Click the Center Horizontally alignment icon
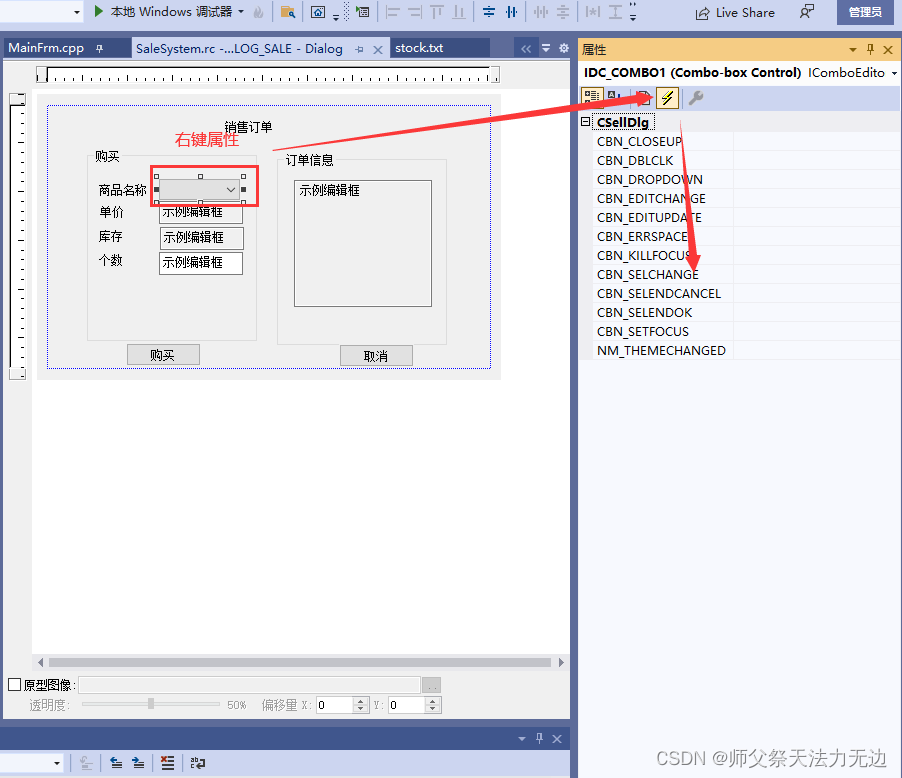The image size is (902, 778). pyautogui.click(x=510, y=13)
